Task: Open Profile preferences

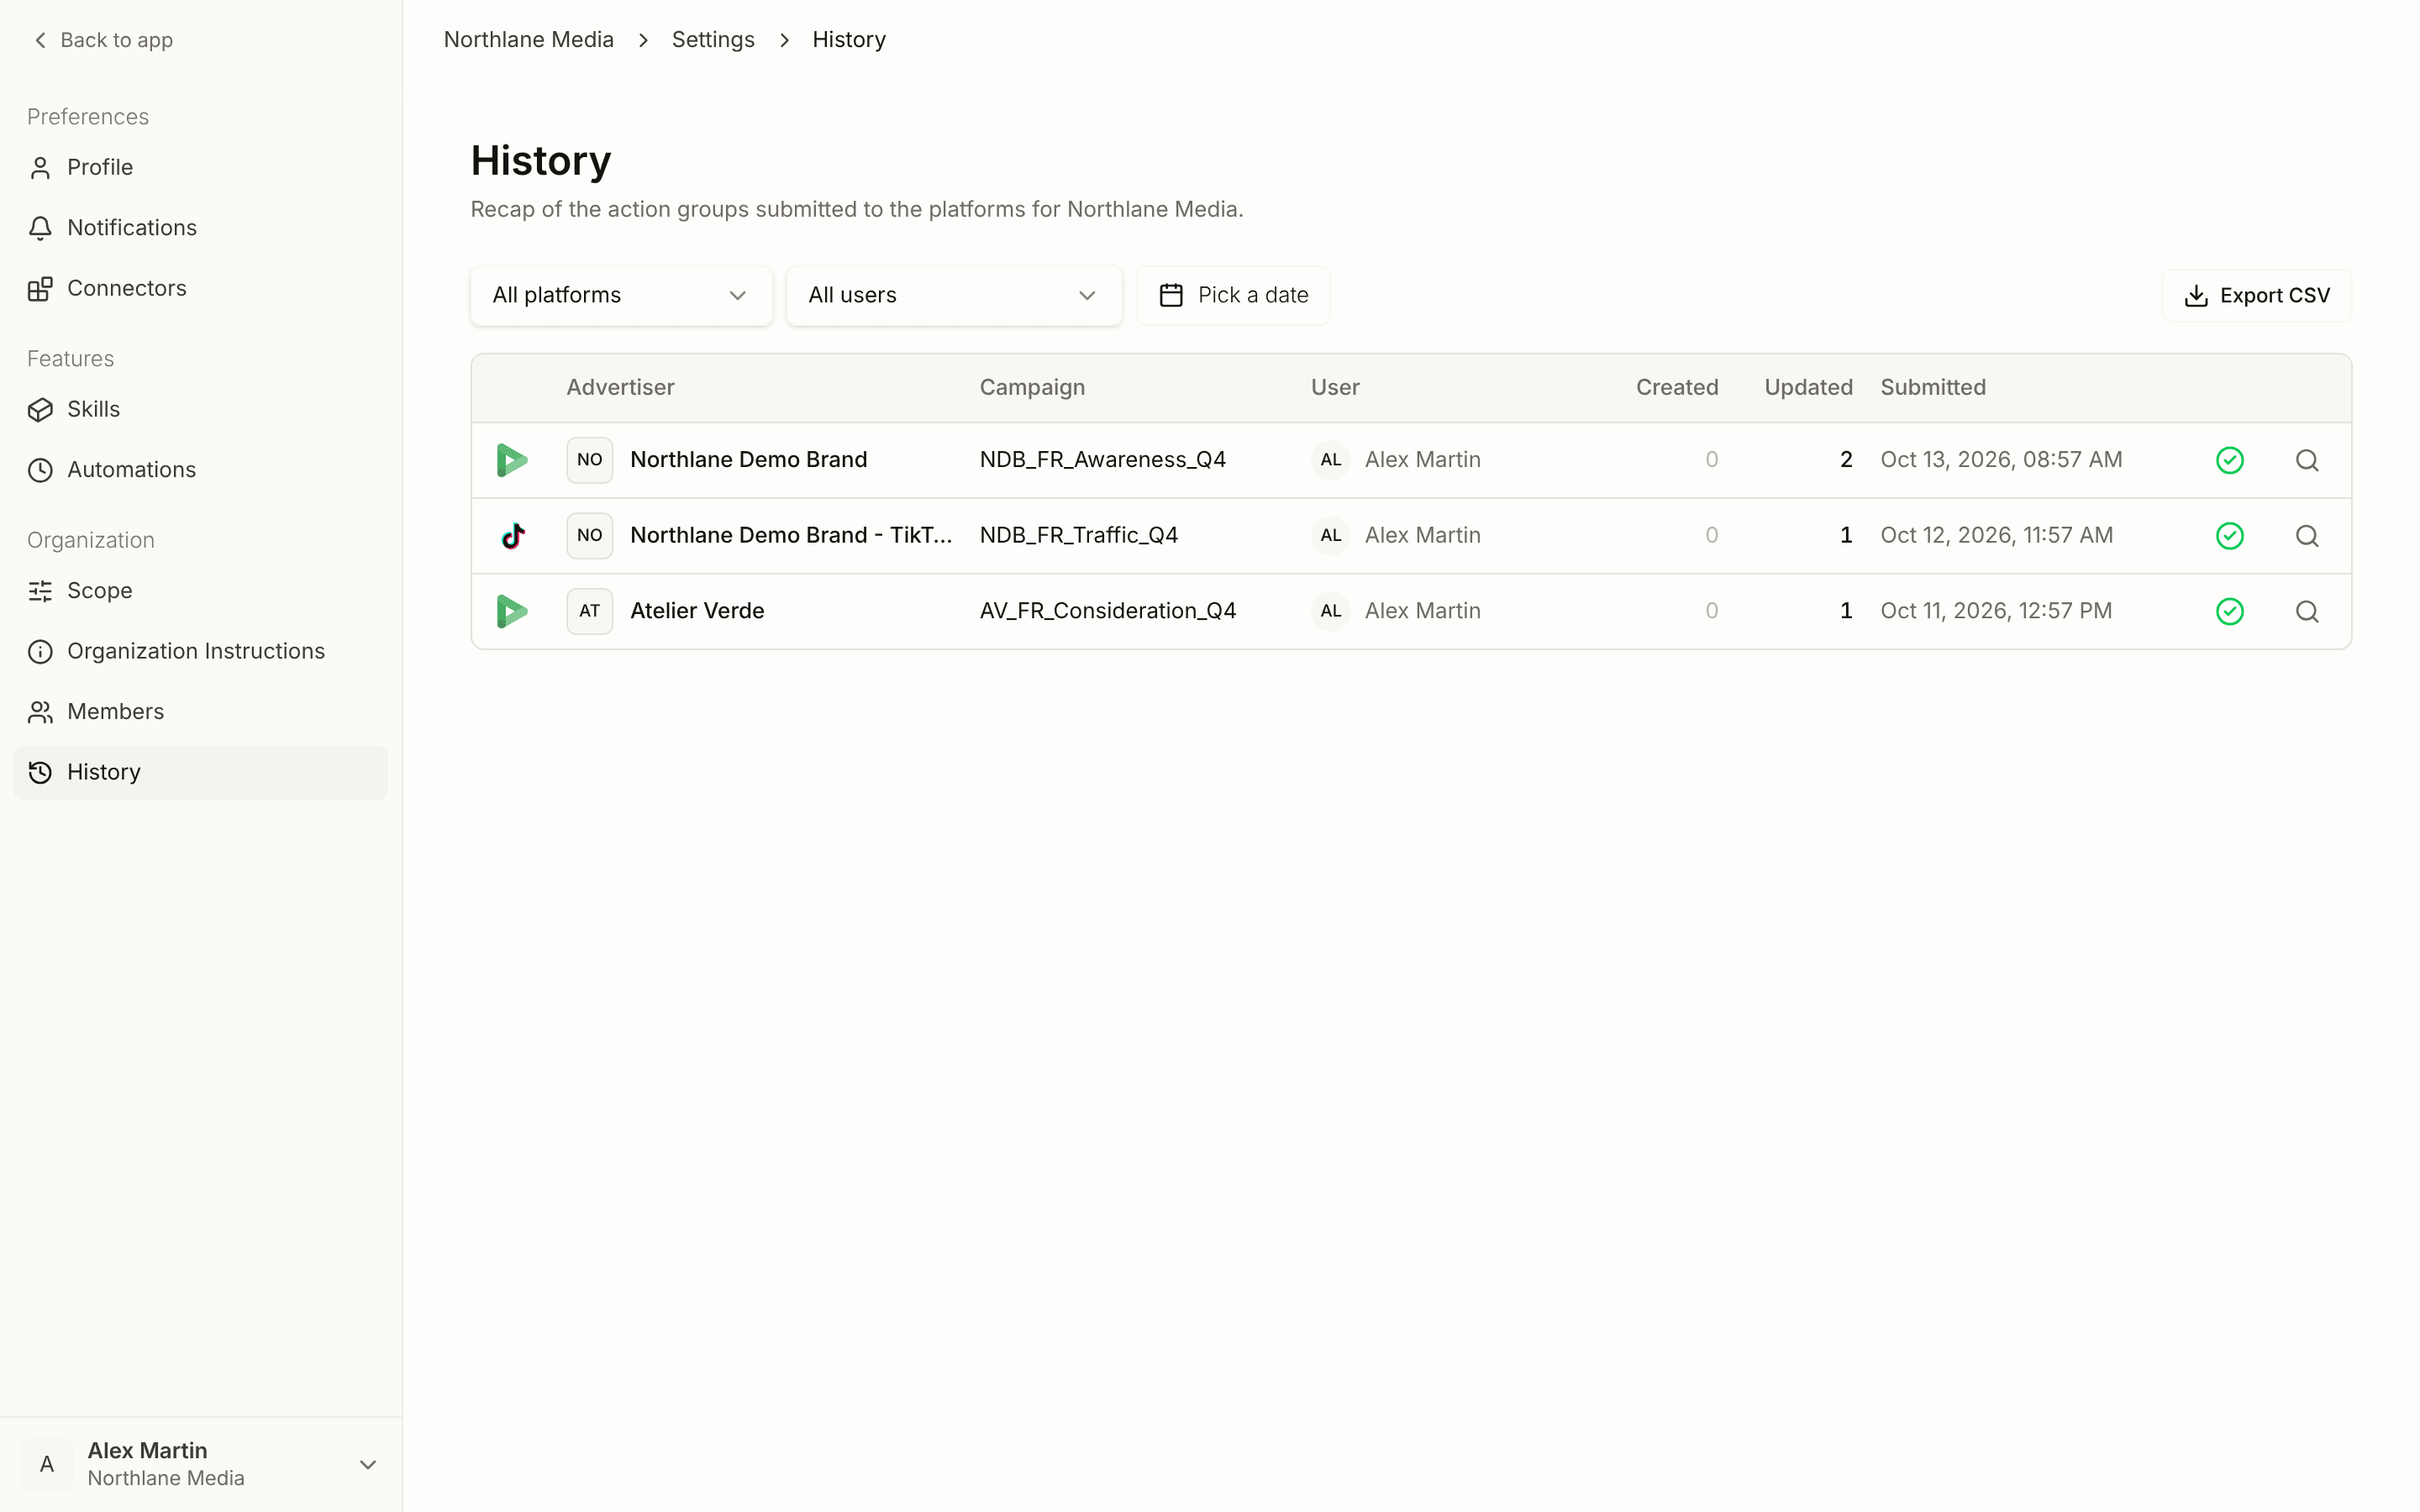Action: click(200, 167)
